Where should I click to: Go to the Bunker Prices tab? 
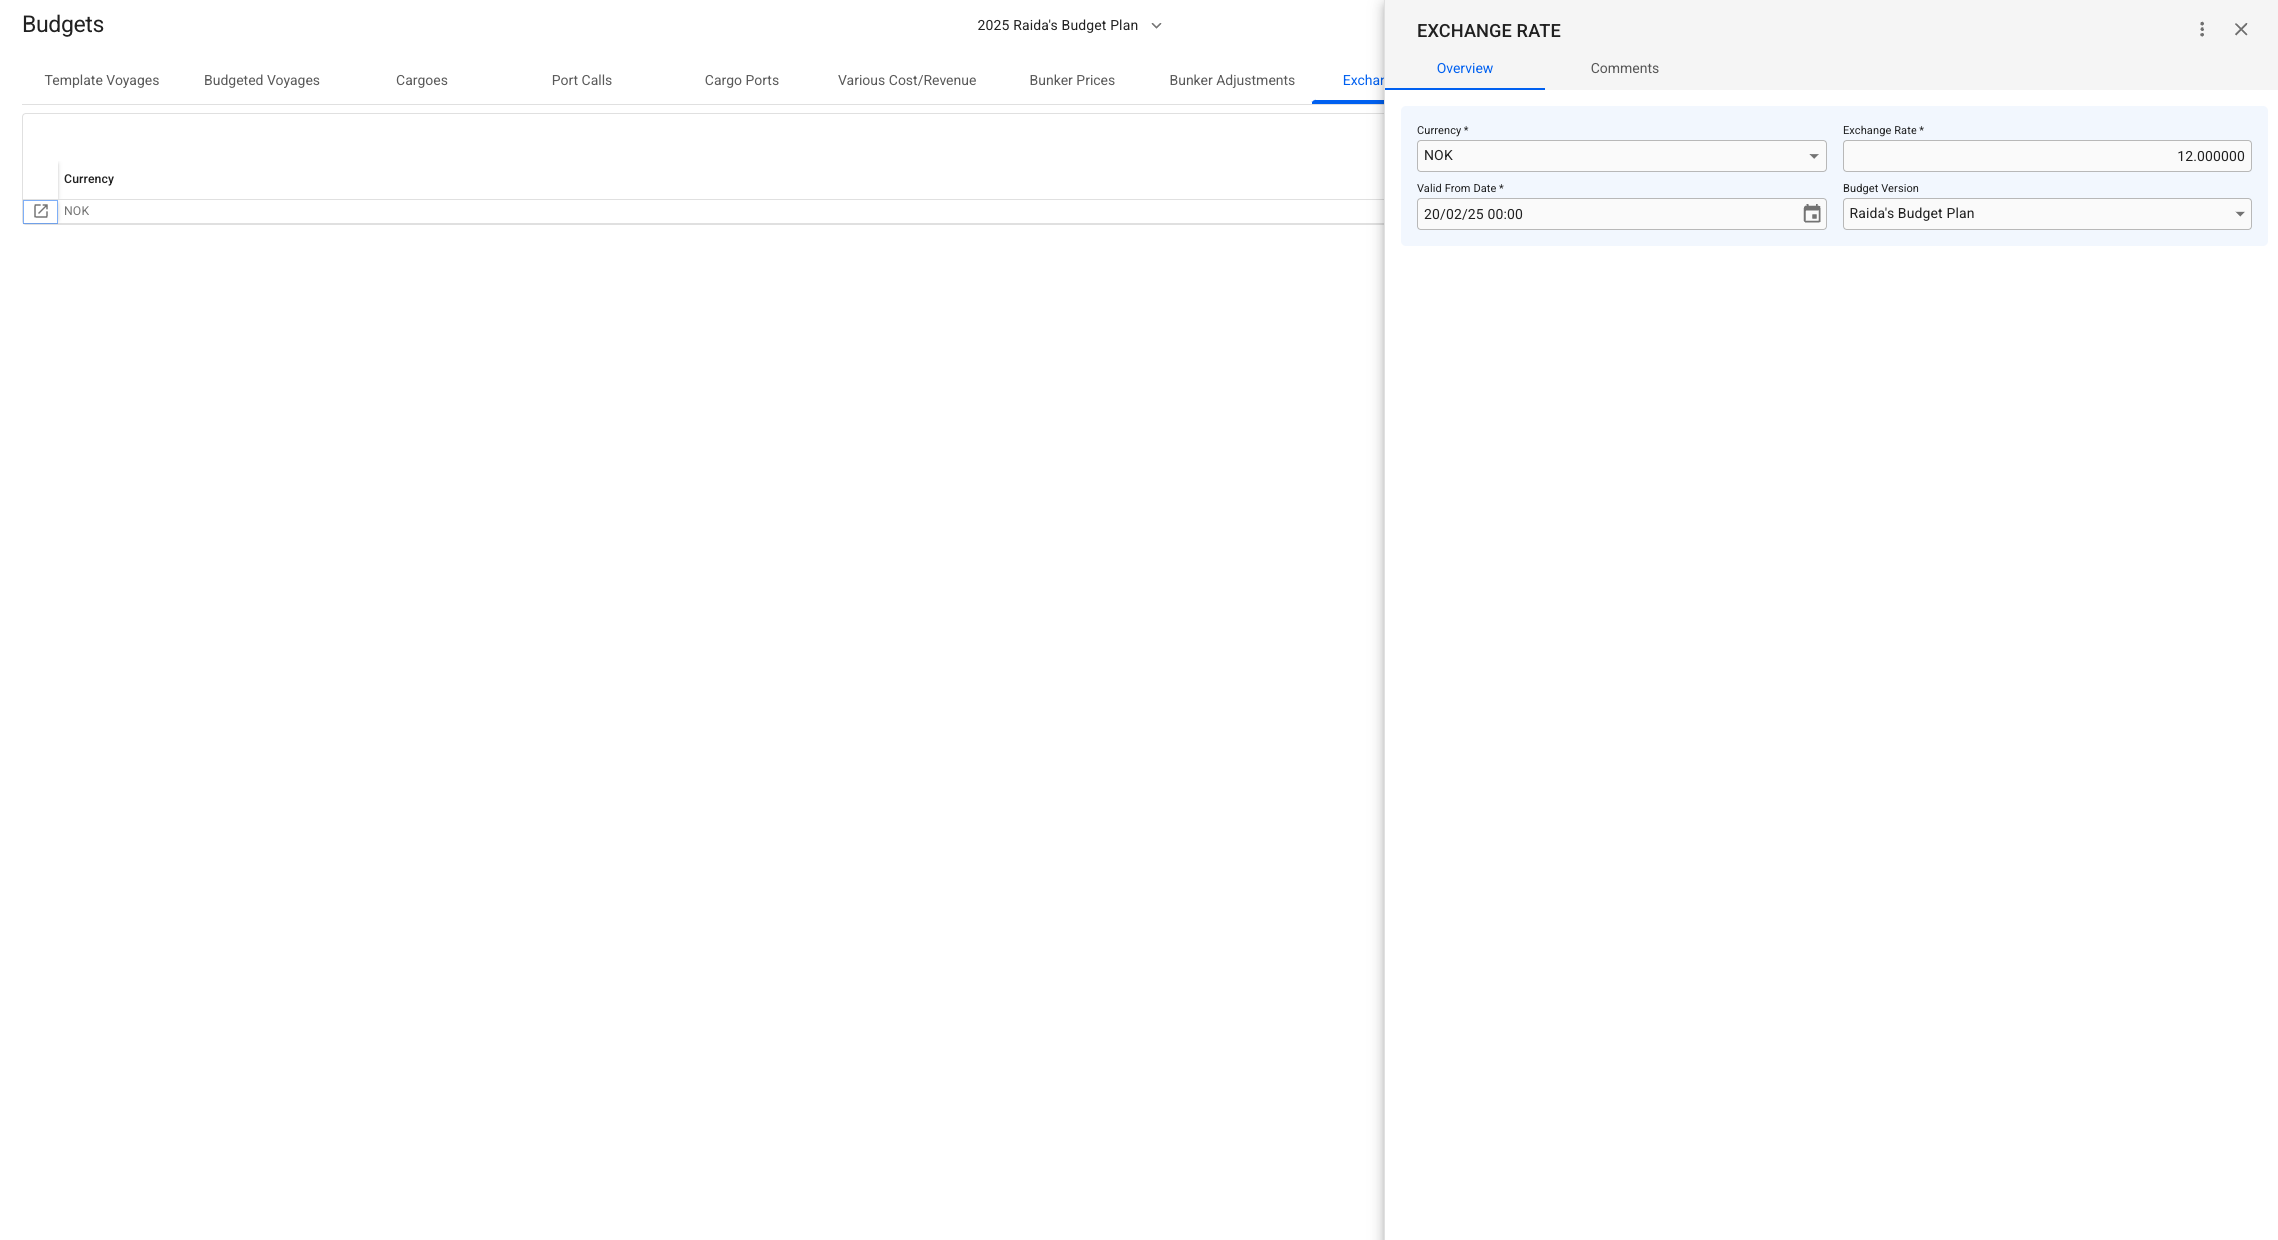point(1072,81)
